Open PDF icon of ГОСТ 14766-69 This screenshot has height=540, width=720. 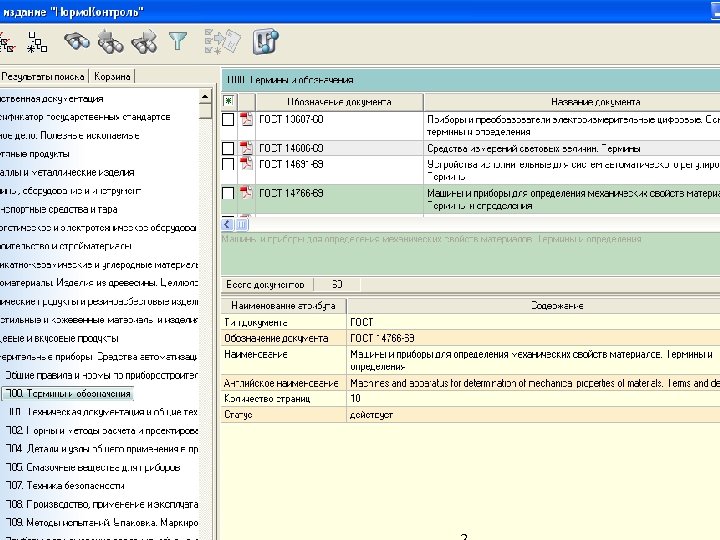coord(246,193)
